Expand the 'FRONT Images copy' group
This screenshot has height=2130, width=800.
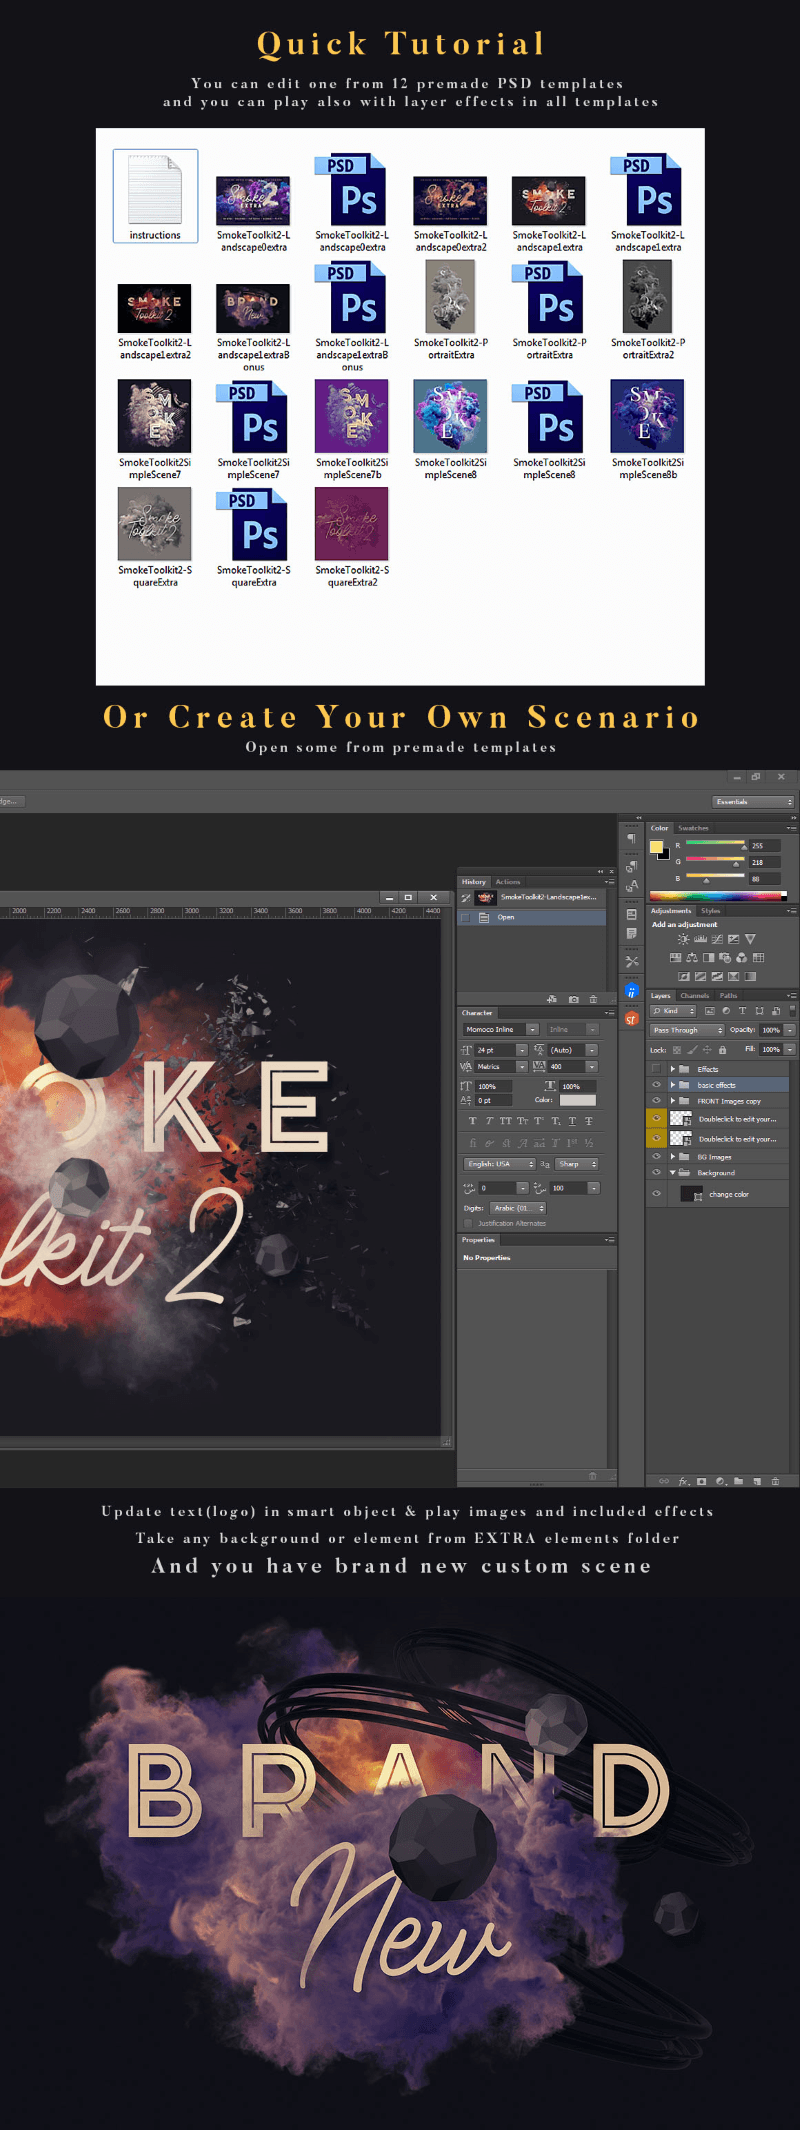(x=673, y=1101)
